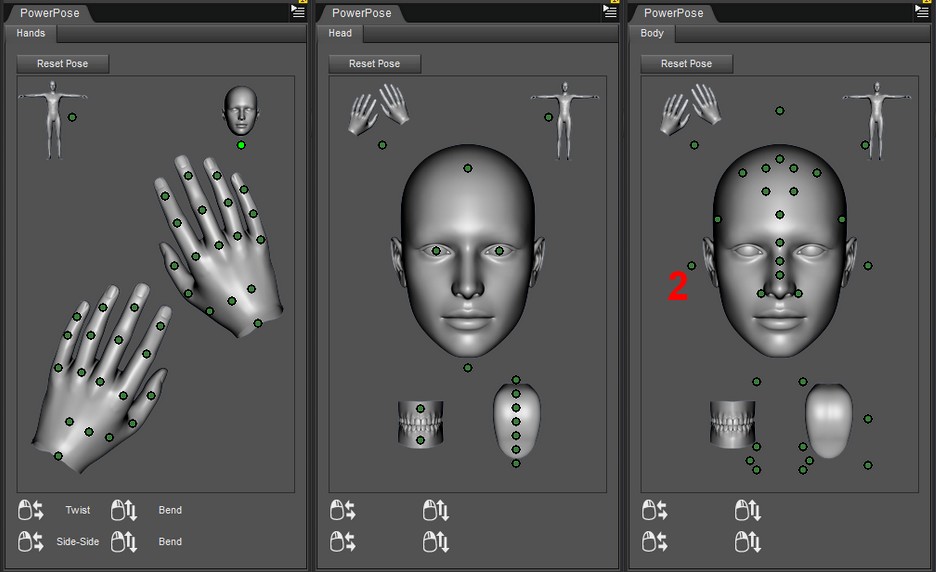Image resolution: width=936 pixels, height=572 pixels.
Task: Click the right eye node in the Head panel
Action: [x=499, y=251]
